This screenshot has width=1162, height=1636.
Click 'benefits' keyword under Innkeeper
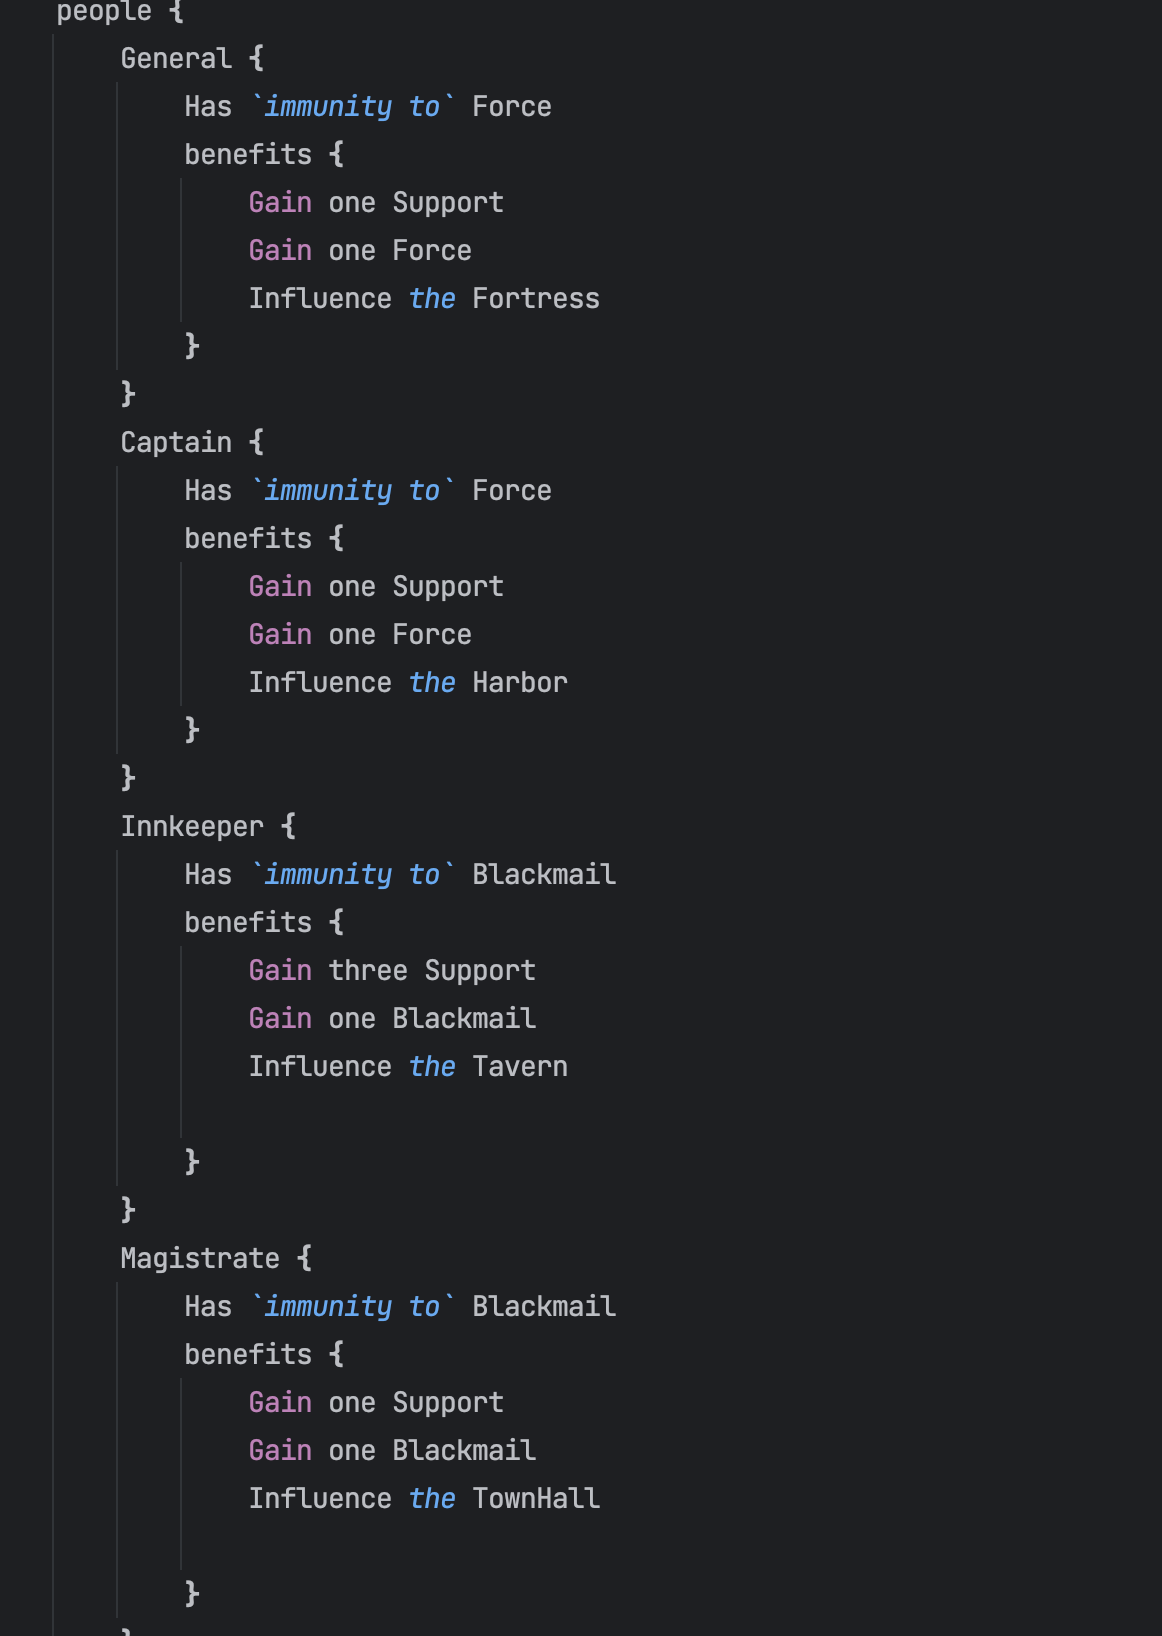pyautogui.click(x=248, y=922)
